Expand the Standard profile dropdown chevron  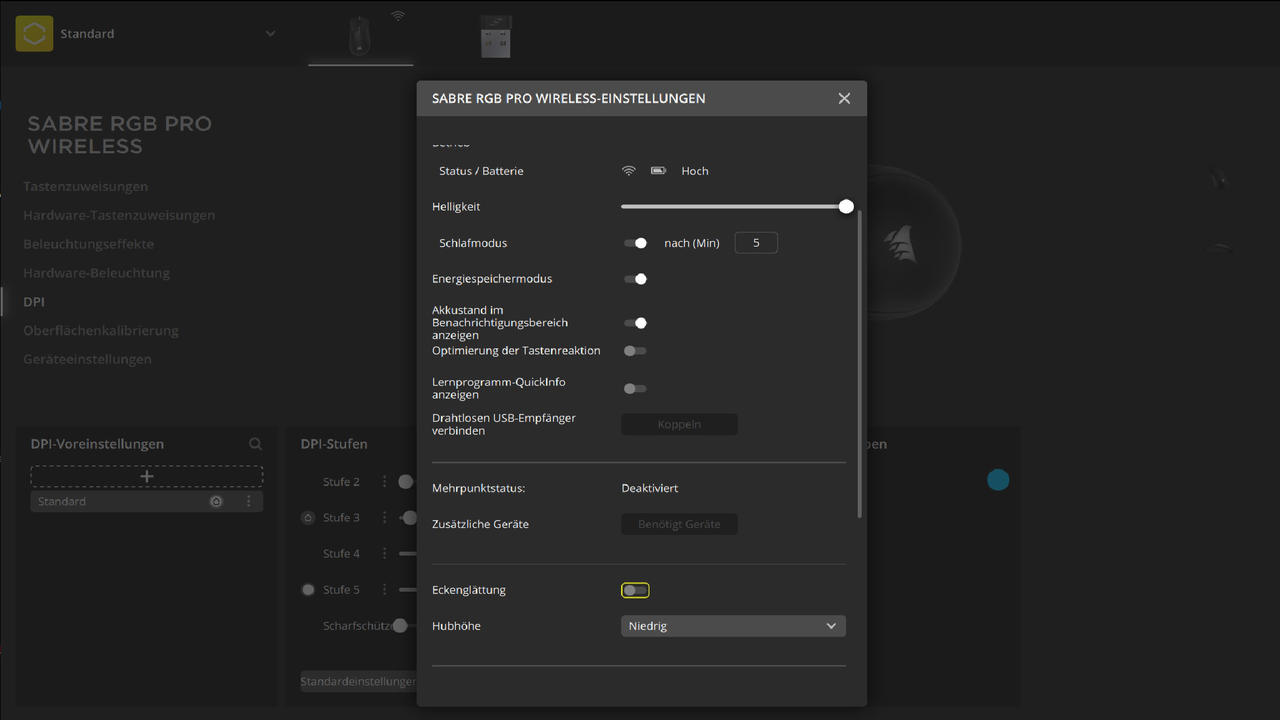270,34
